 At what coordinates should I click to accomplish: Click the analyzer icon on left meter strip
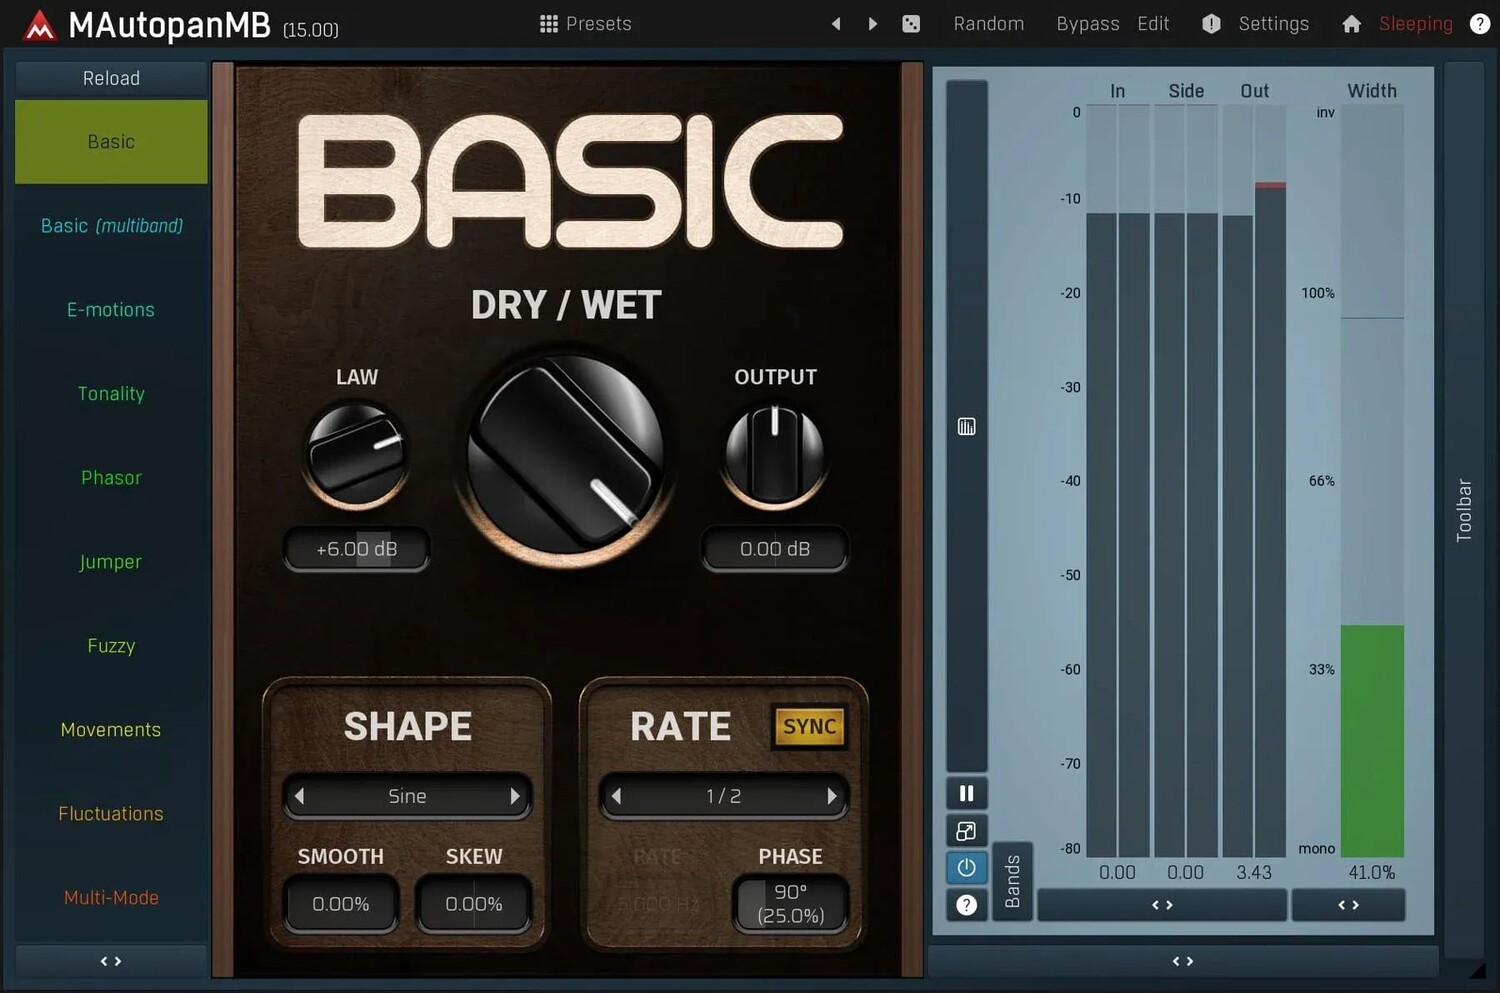pyautogui.click(x=966, y=427)
